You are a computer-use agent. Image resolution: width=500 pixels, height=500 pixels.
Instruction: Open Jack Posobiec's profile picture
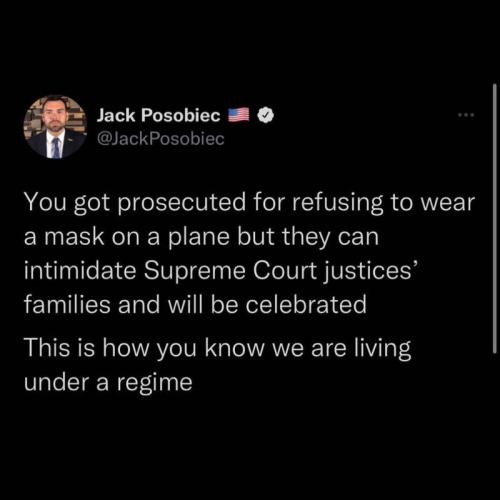click(x=55, y=127)
